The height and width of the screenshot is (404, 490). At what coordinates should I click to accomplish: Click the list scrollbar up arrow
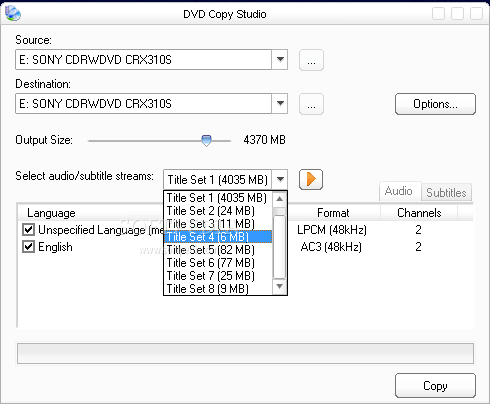279,199
